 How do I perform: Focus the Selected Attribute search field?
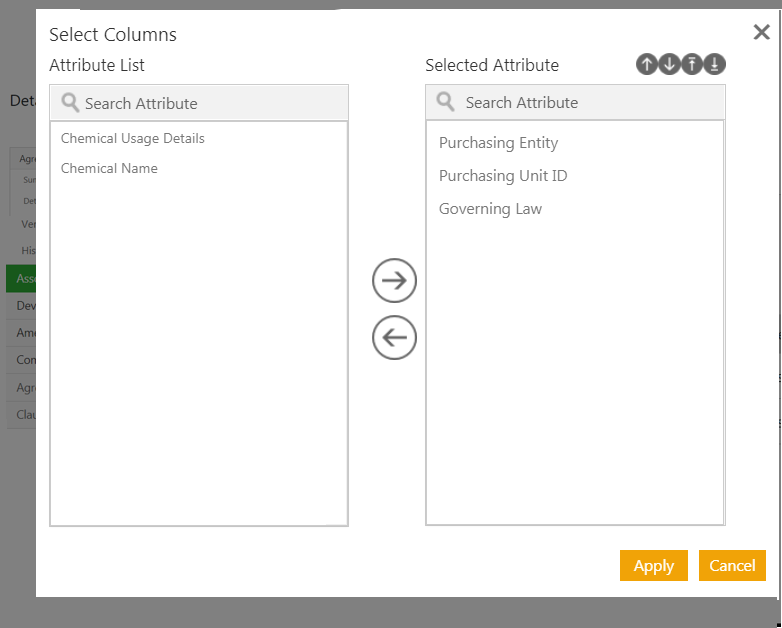click(x=590, y=102)
